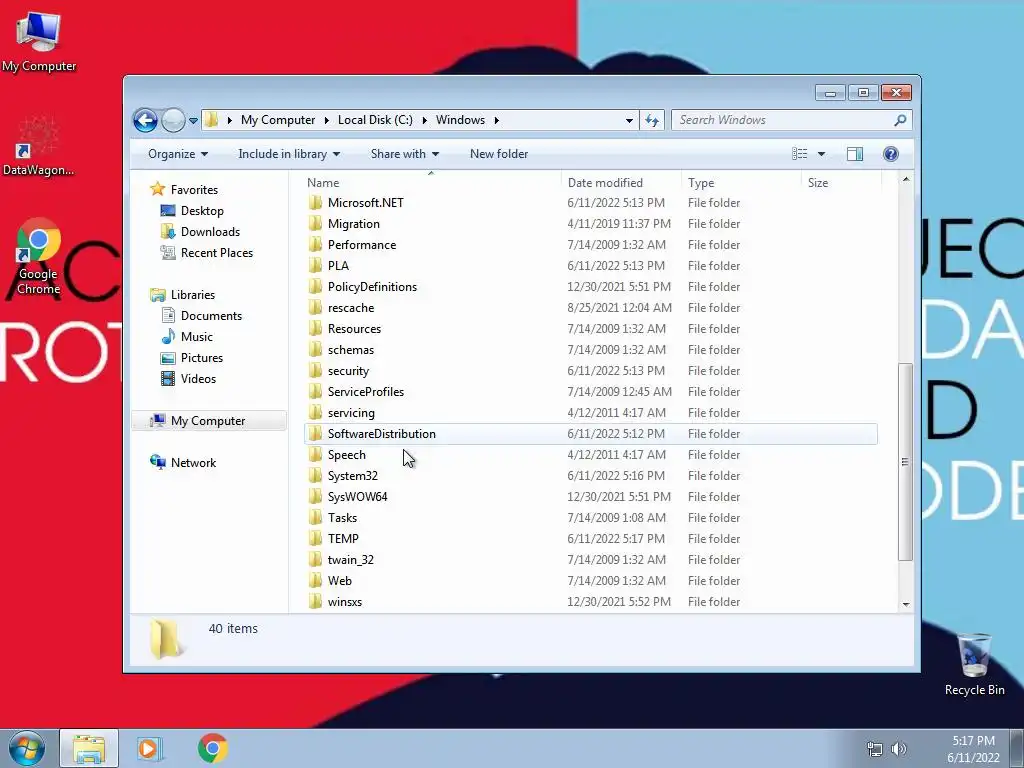Select the PolicyDefinitions folder icon

(x=315, y=287)
